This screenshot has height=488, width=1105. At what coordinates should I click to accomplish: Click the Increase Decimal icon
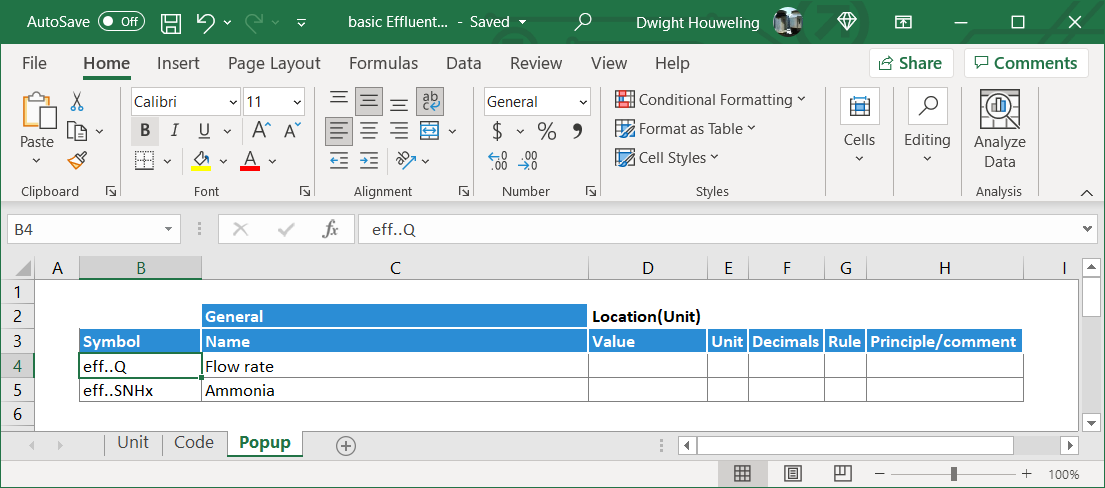tap(497, 160)
